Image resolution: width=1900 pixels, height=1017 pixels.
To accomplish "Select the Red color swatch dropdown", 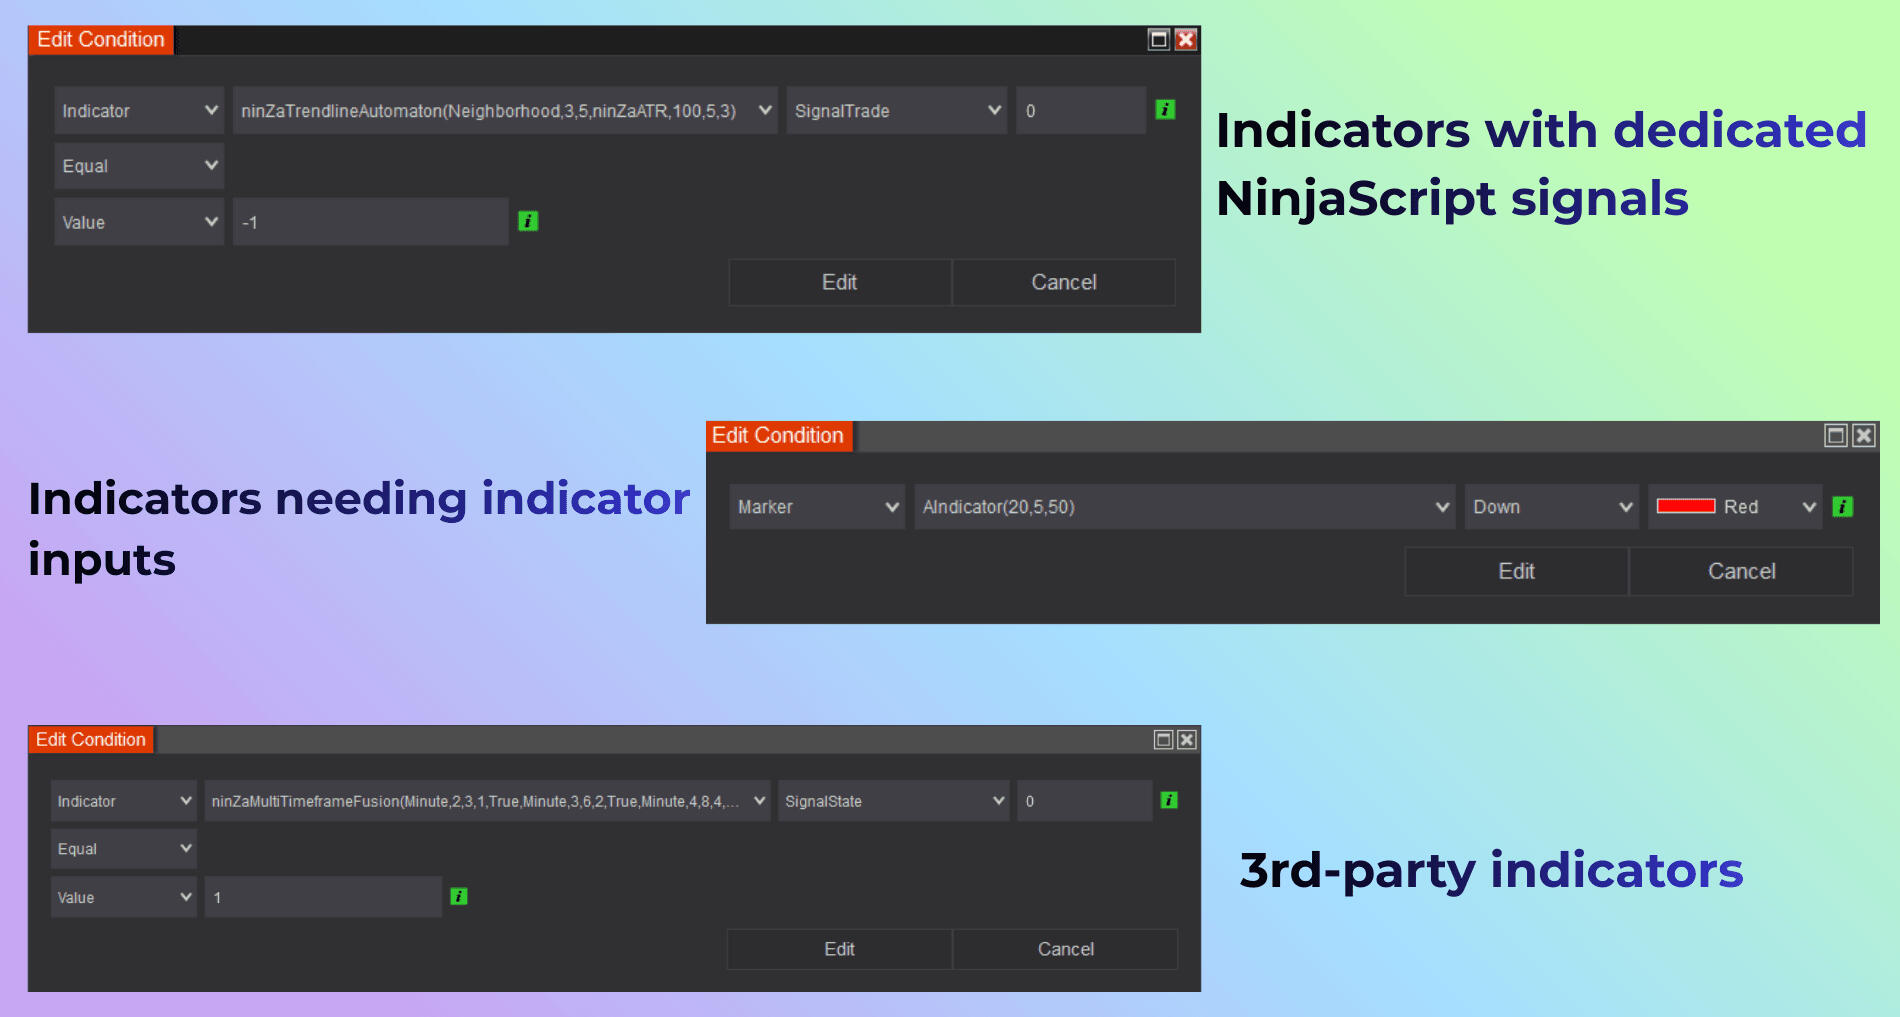I will pyautogui.click(x=1735, y=507).
